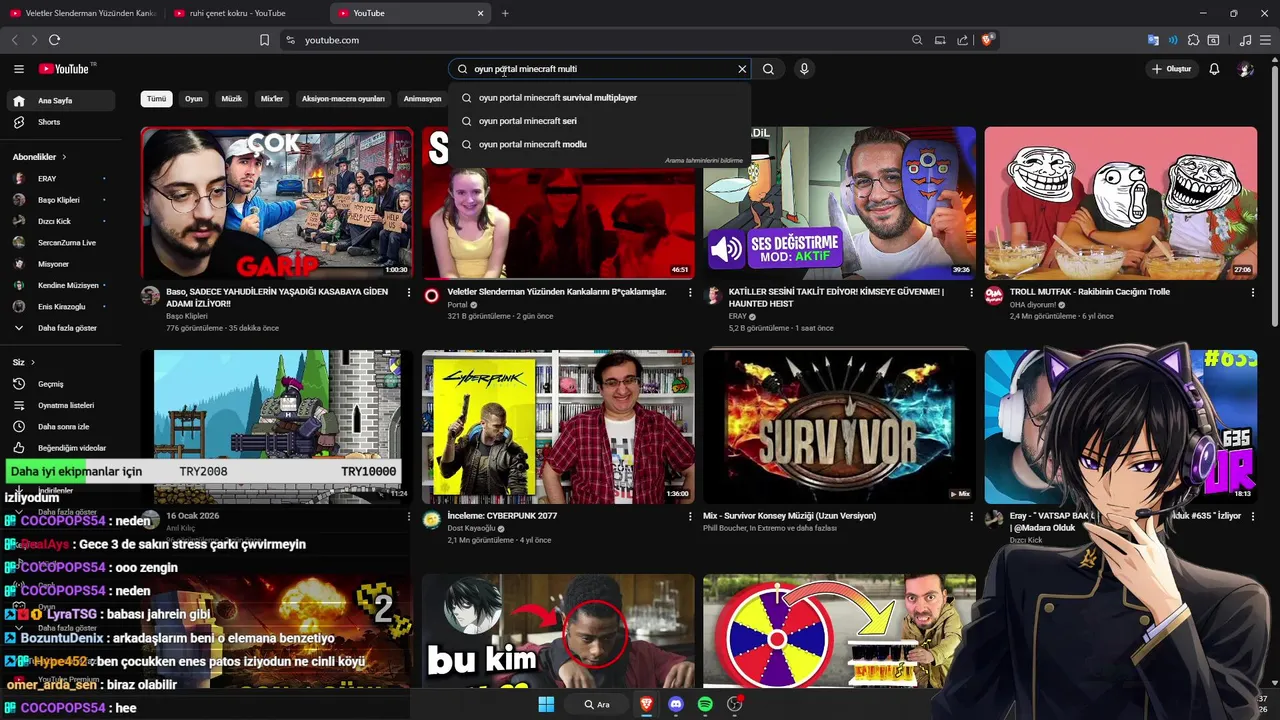
Task: Open Shorts in sidebar
Action: (60, 122)
